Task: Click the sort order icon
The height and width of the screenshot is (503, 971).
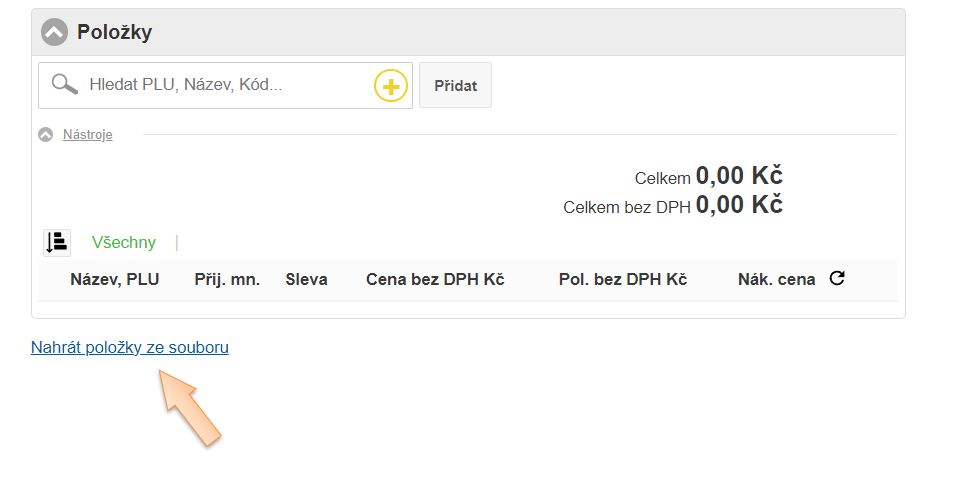Action: click(x=57, y=242)
